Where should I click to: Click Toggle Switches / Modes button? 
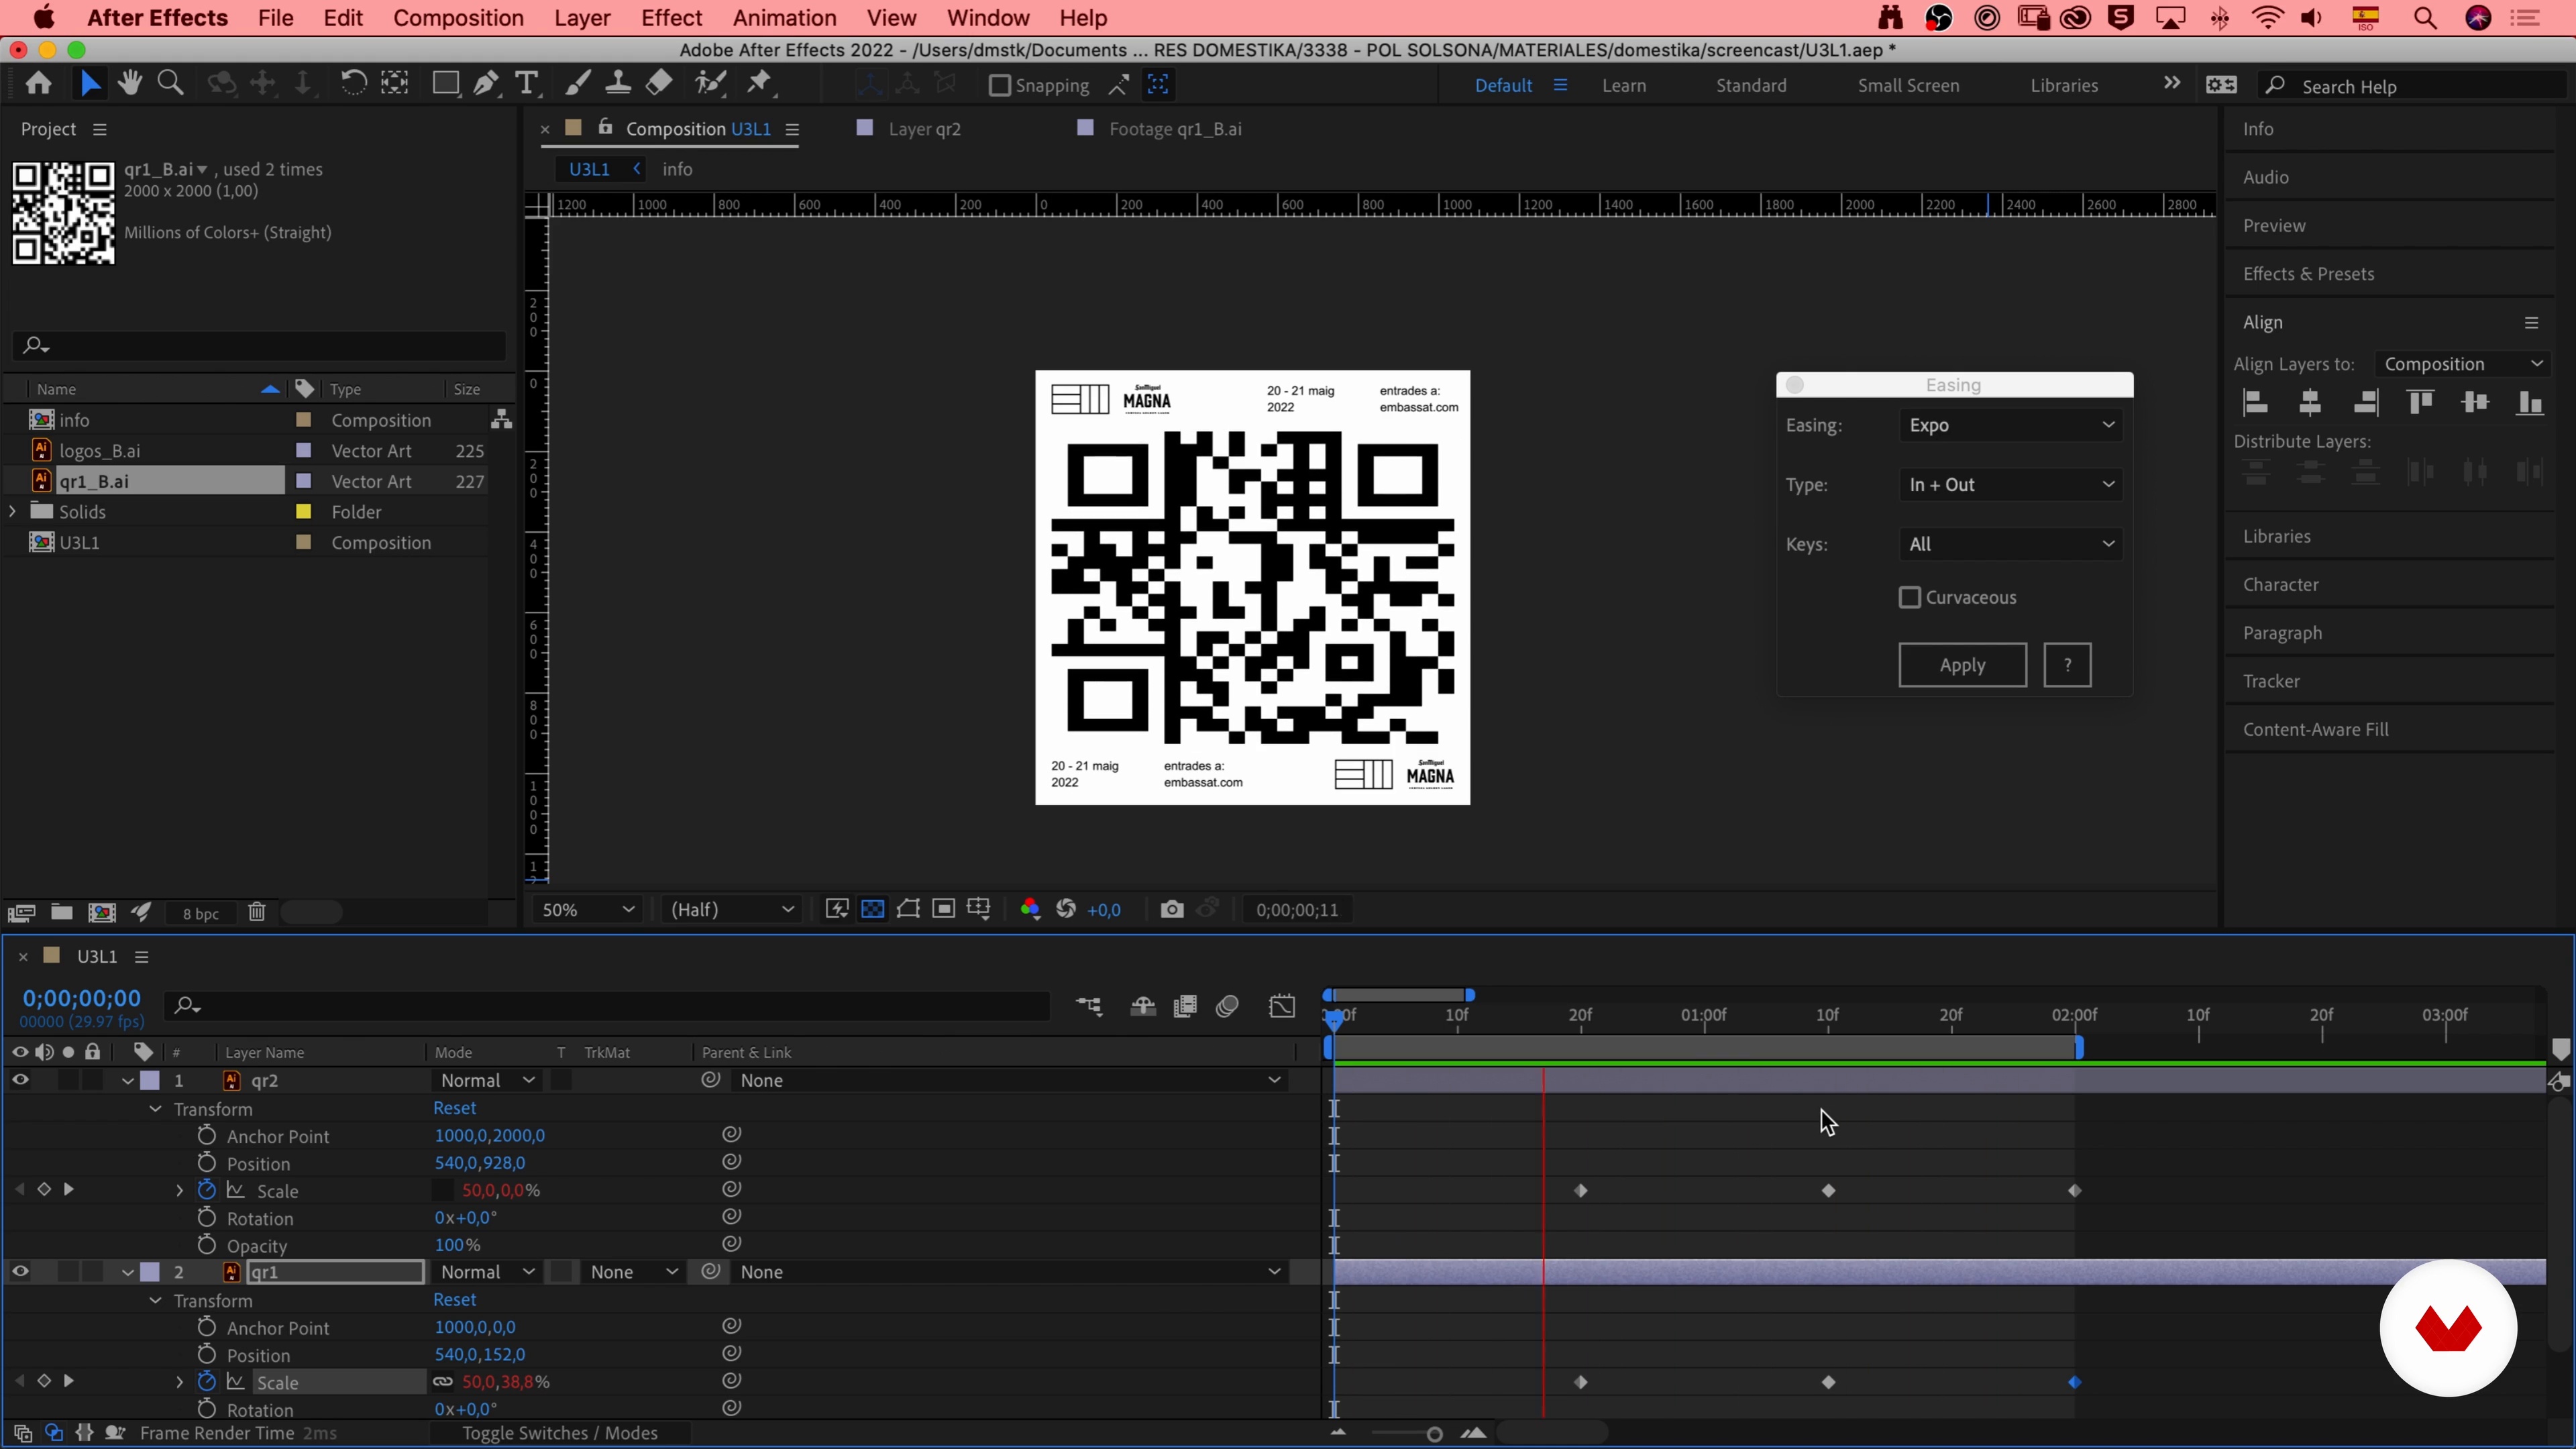(560, 1433)
